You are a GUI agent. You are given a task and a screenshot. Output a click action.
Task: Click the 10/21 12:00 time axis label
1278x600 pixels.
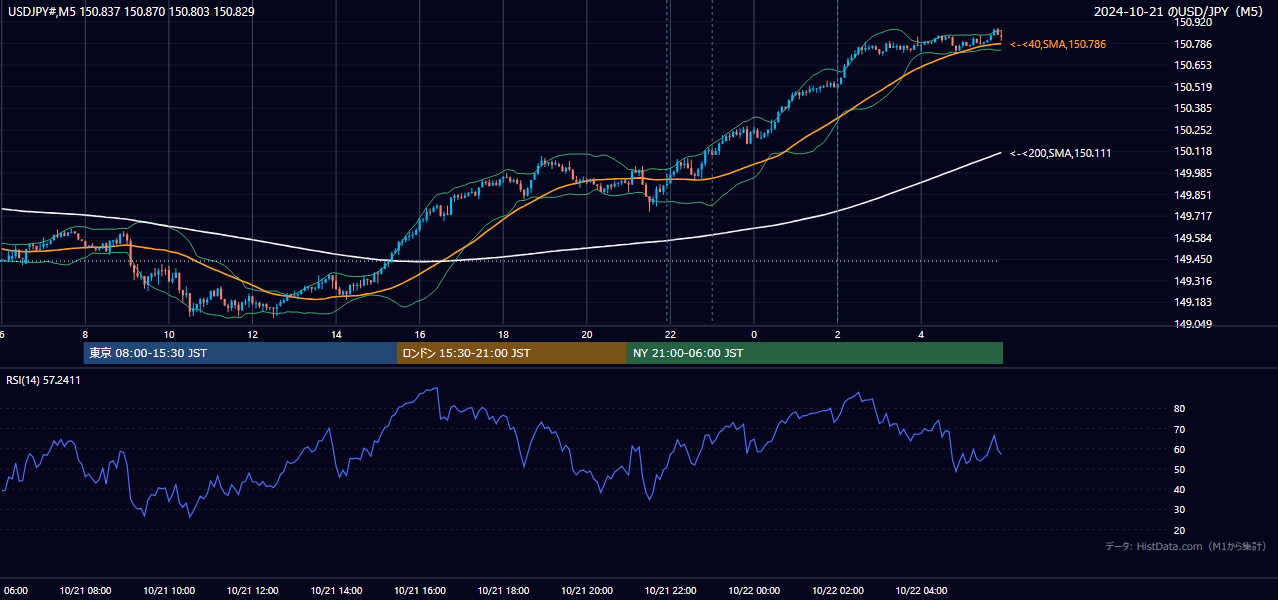pos(252,591)
